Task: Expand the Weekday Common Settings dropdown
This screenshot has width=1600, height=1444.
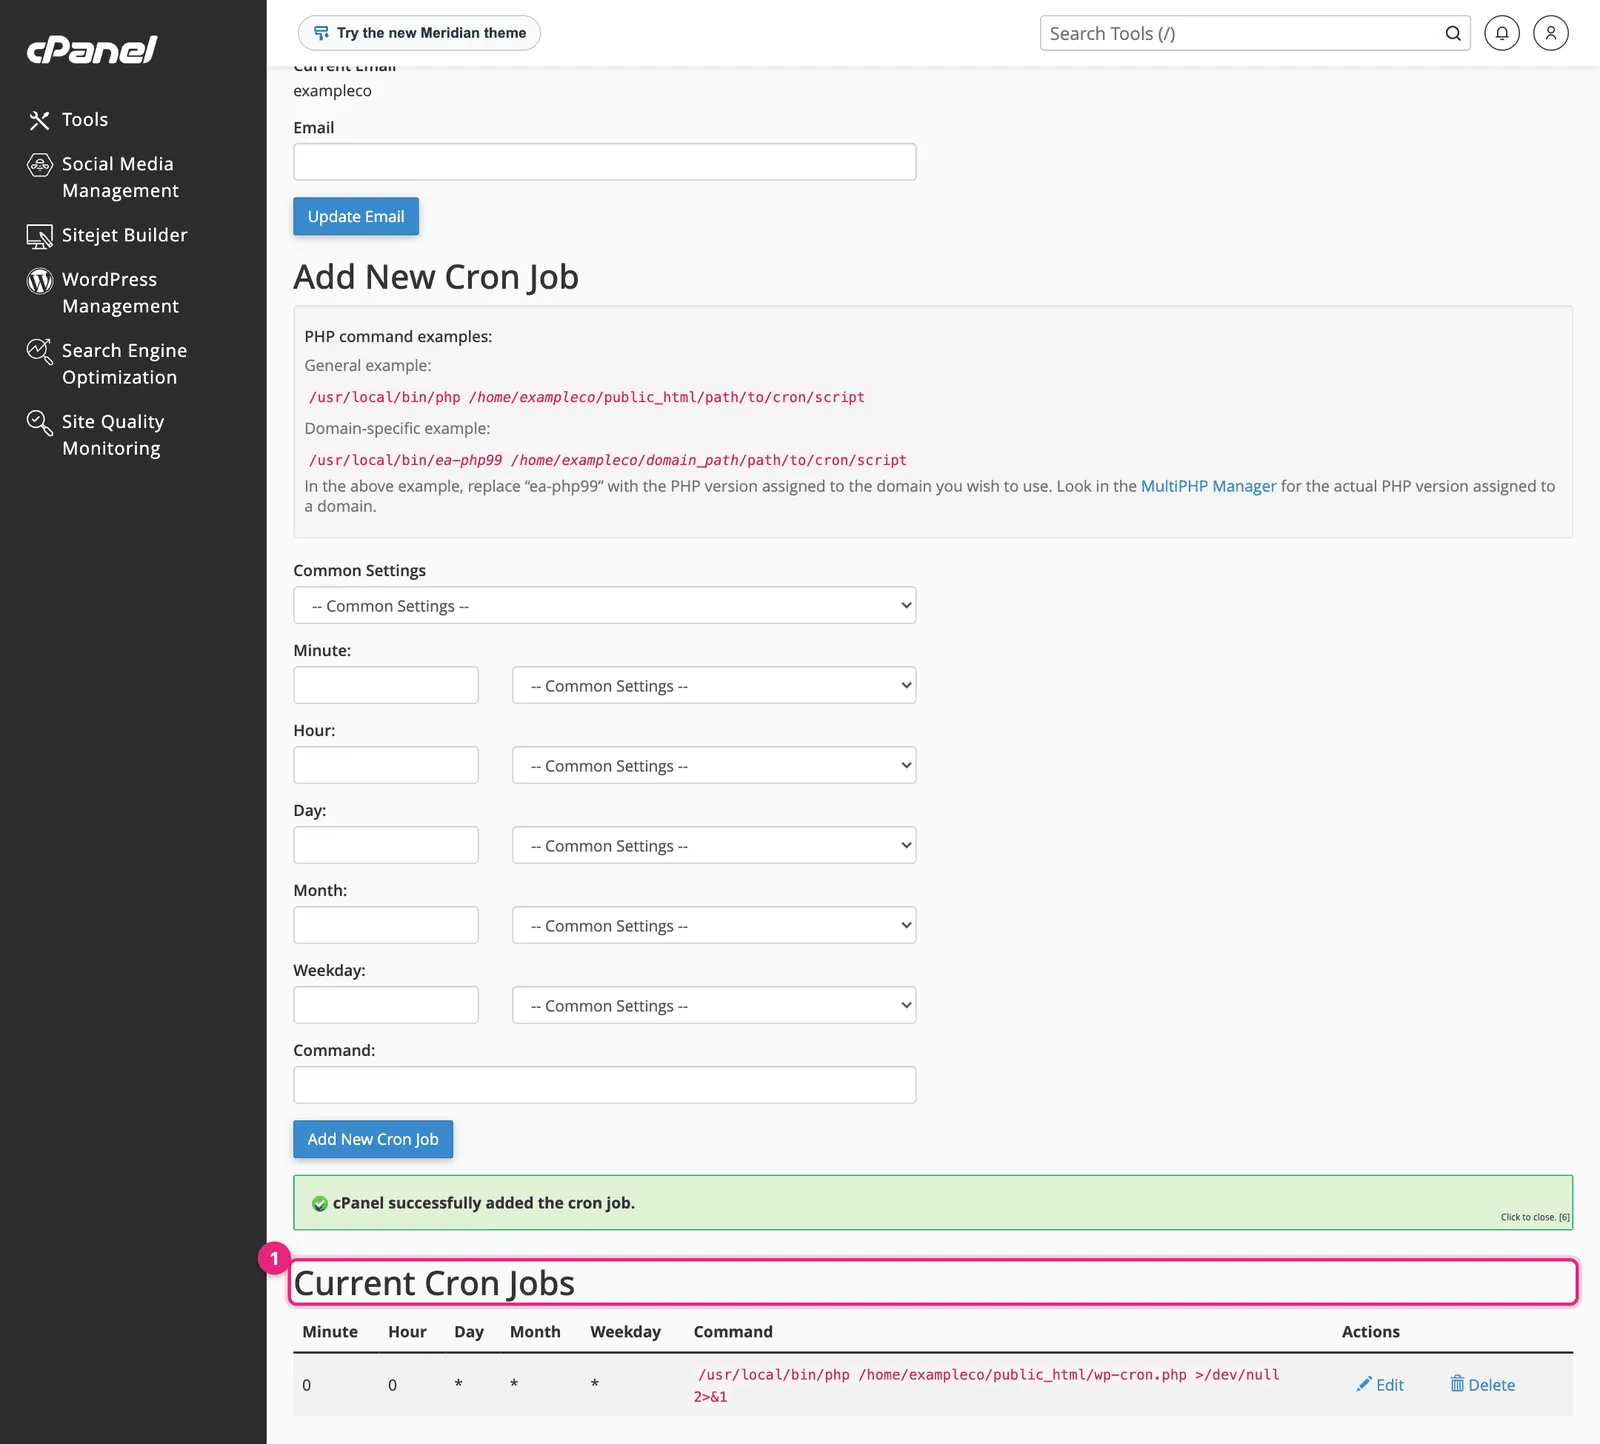Action: pos(714,1005)
